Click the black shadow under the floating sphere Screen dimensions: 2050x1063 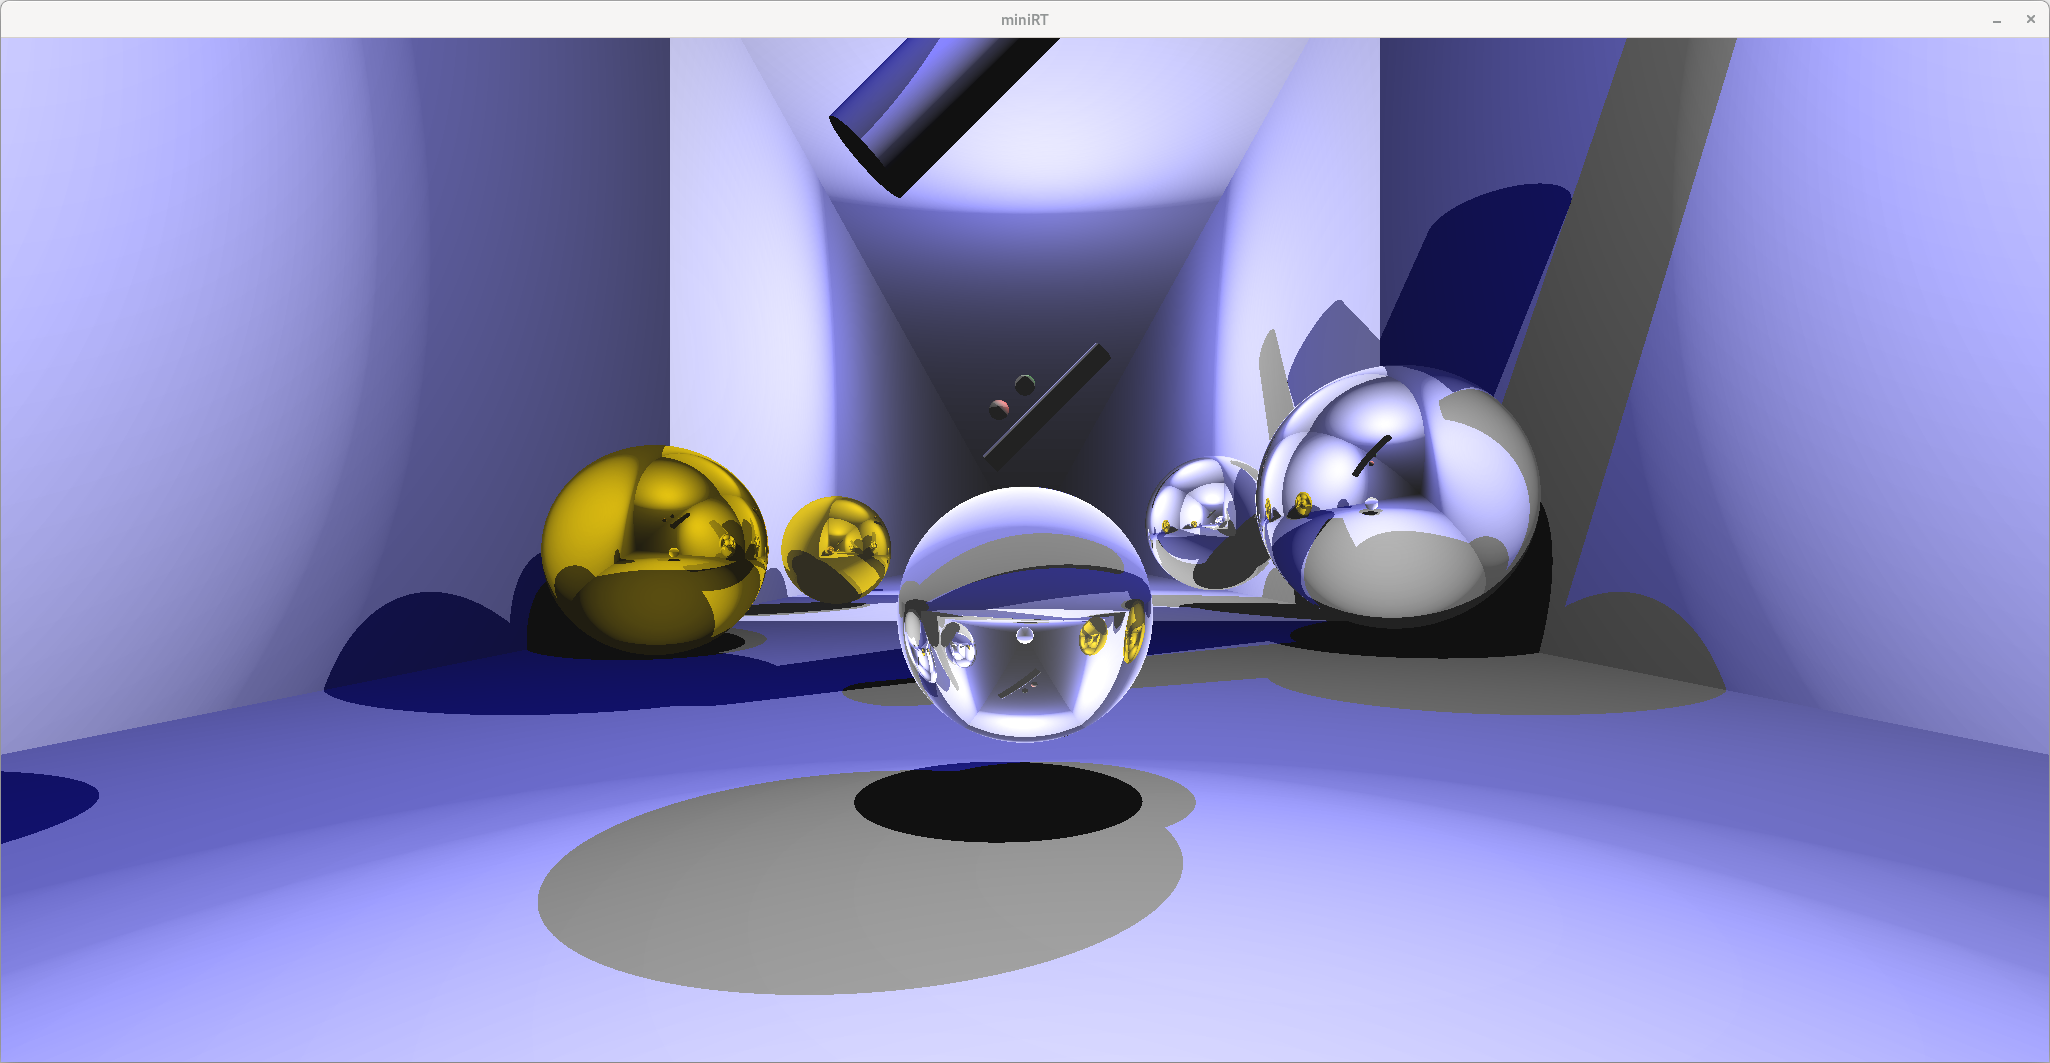tap(997, 802)
